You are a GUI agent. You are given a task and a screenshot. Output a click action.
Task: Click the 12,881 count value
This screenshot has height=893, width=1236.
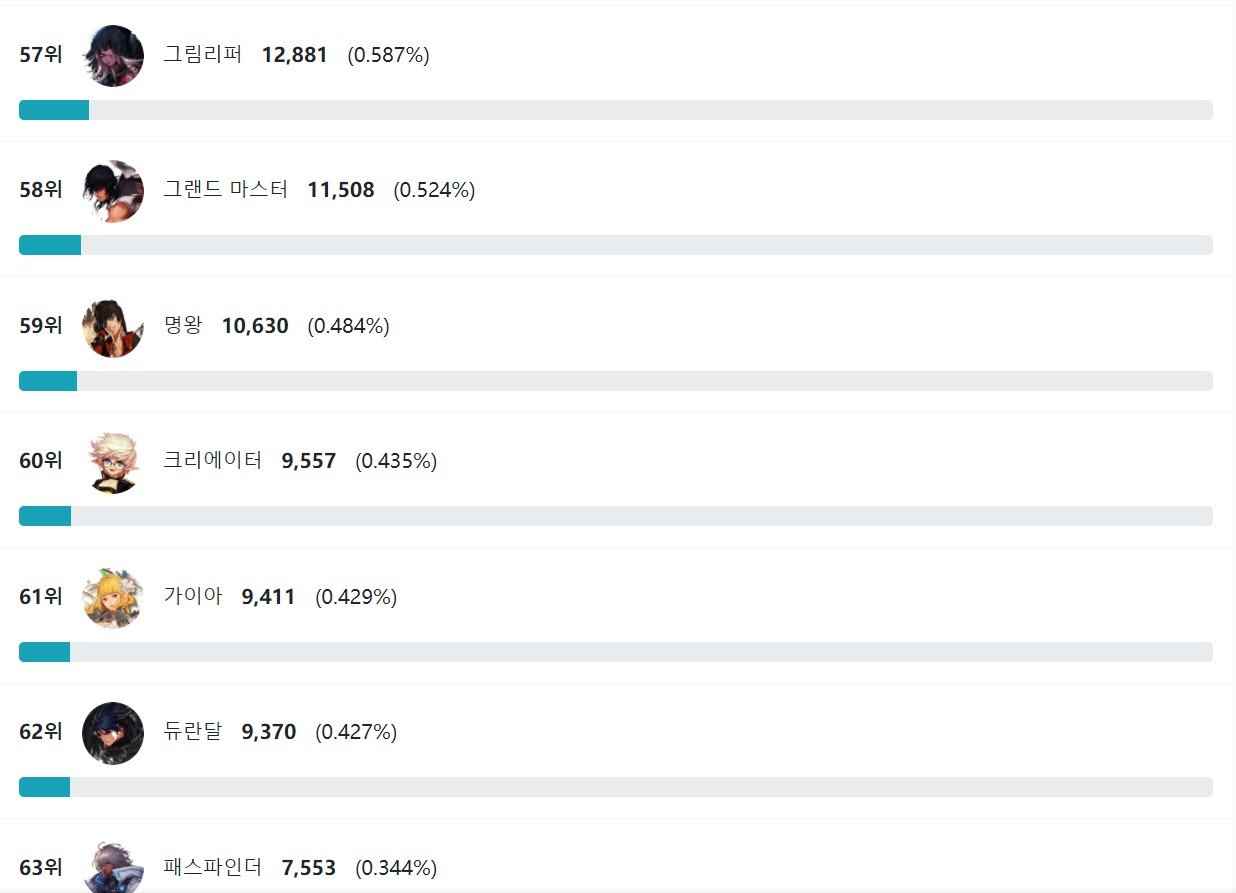tap(294, 55)
